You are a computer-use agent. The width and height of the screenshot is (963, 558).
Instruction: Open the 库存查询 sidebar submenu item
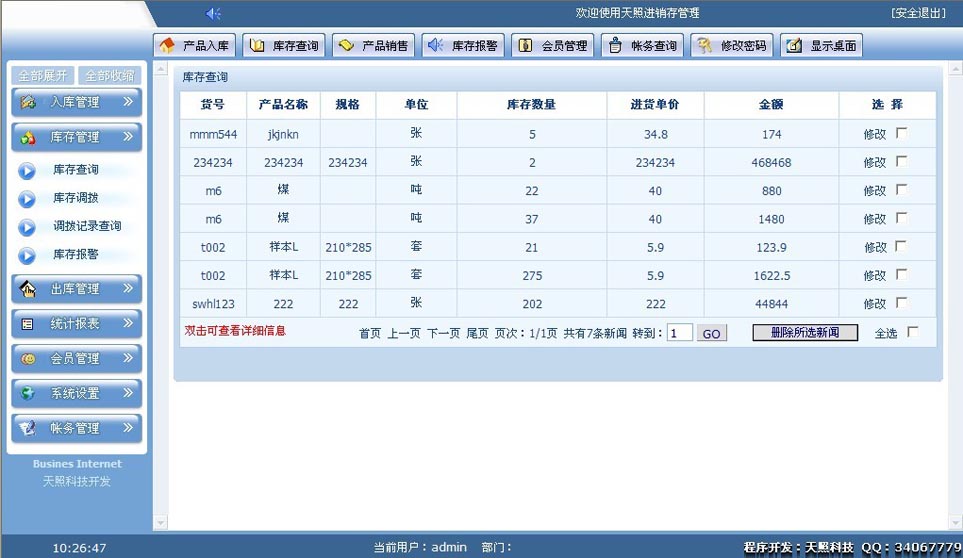pyautogui.click(x=76, y=169)
